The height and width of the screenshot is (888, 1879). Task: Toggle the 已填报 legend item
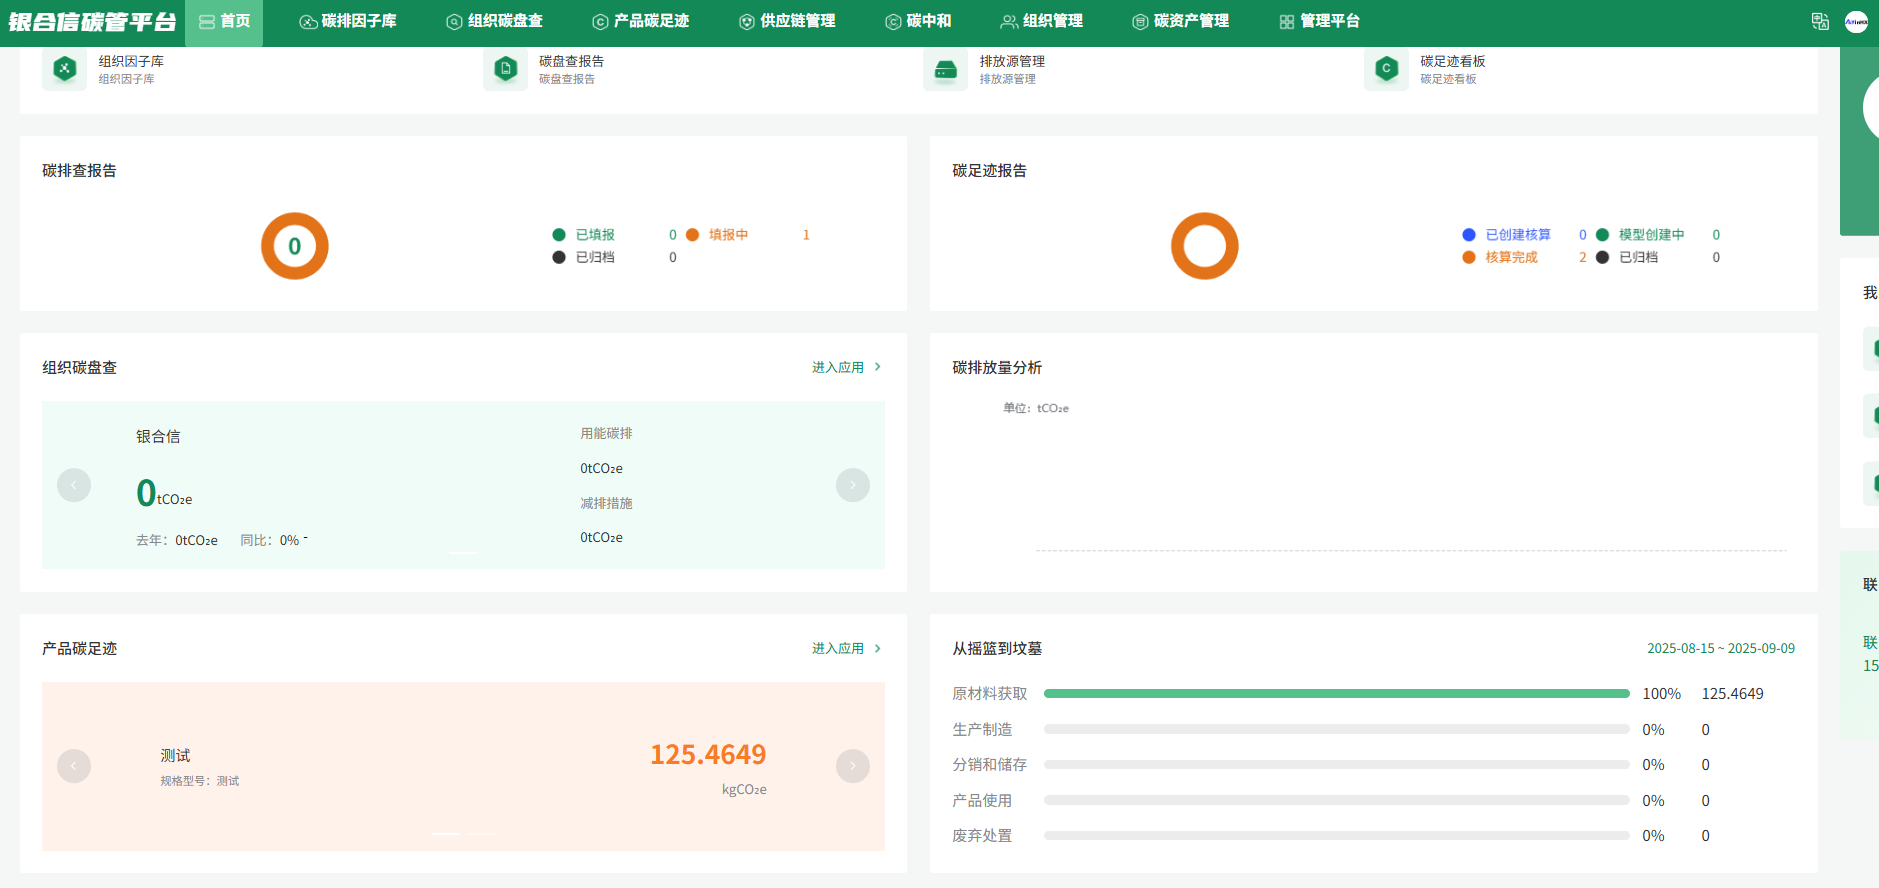[x=585, y=235]
